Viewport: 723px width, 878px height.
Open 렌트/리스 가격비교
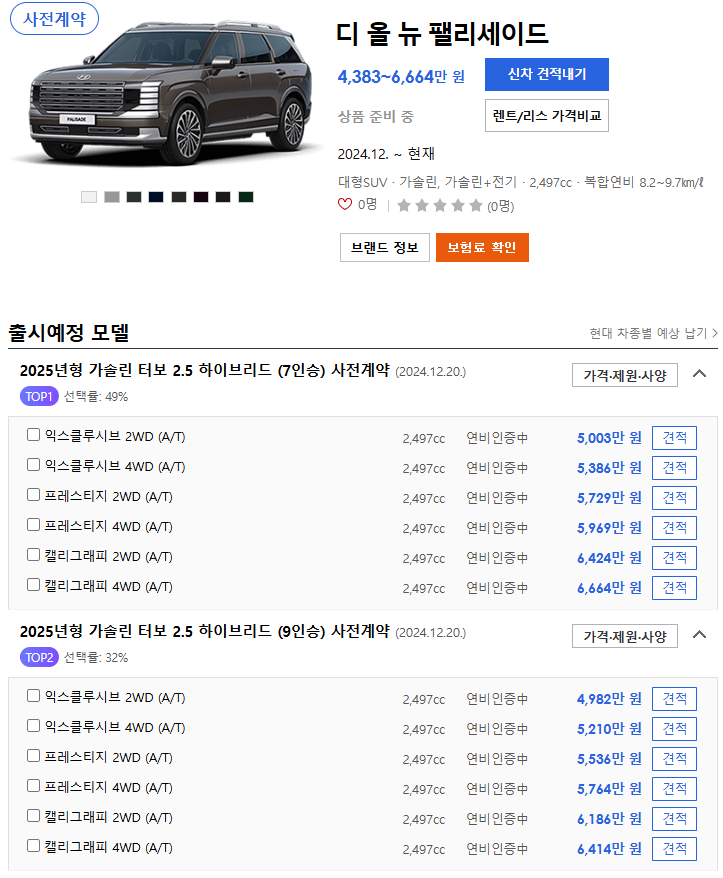coord(547,116)
